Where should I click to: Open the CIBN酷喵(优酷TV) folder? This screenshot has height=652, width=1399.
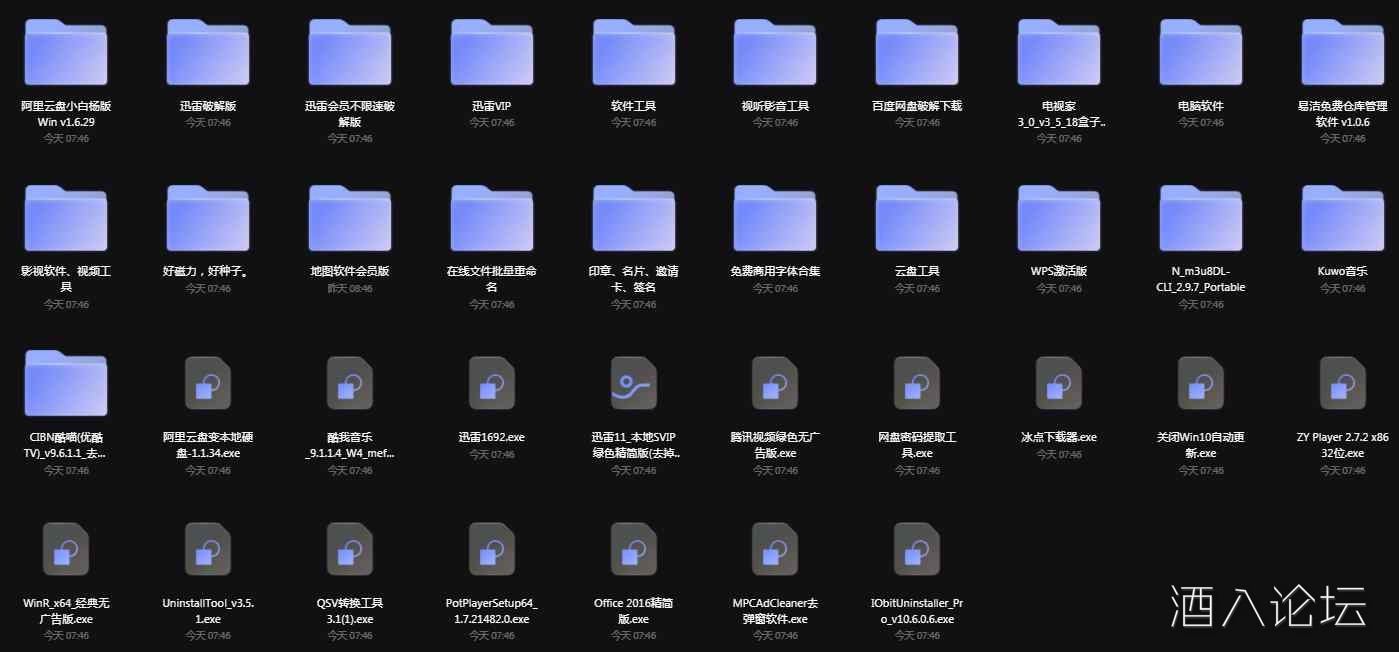coord(65,383)
